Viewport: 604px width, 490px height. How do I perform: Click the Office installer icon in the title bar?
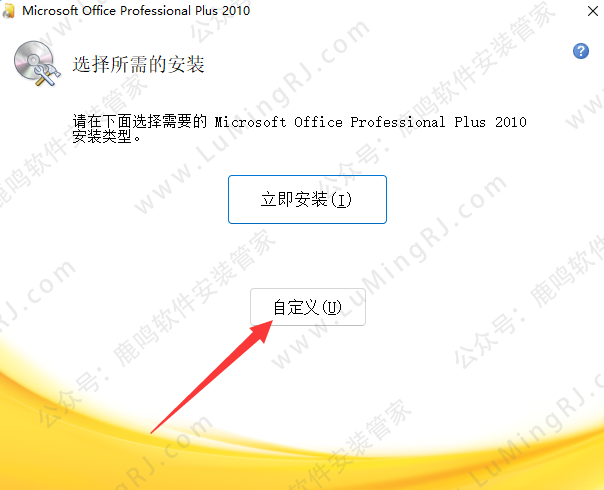pos(8,10)
